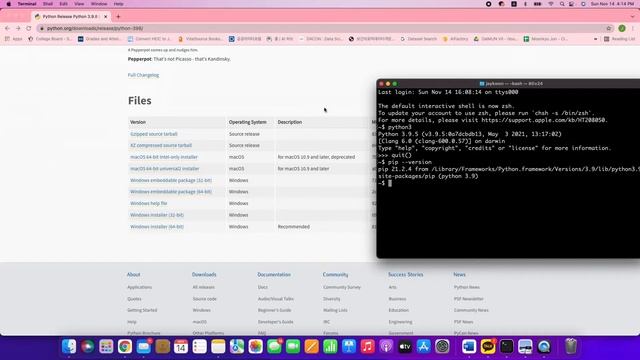
Task: Bookmark this page with the star icon
Action: [609, 28]
